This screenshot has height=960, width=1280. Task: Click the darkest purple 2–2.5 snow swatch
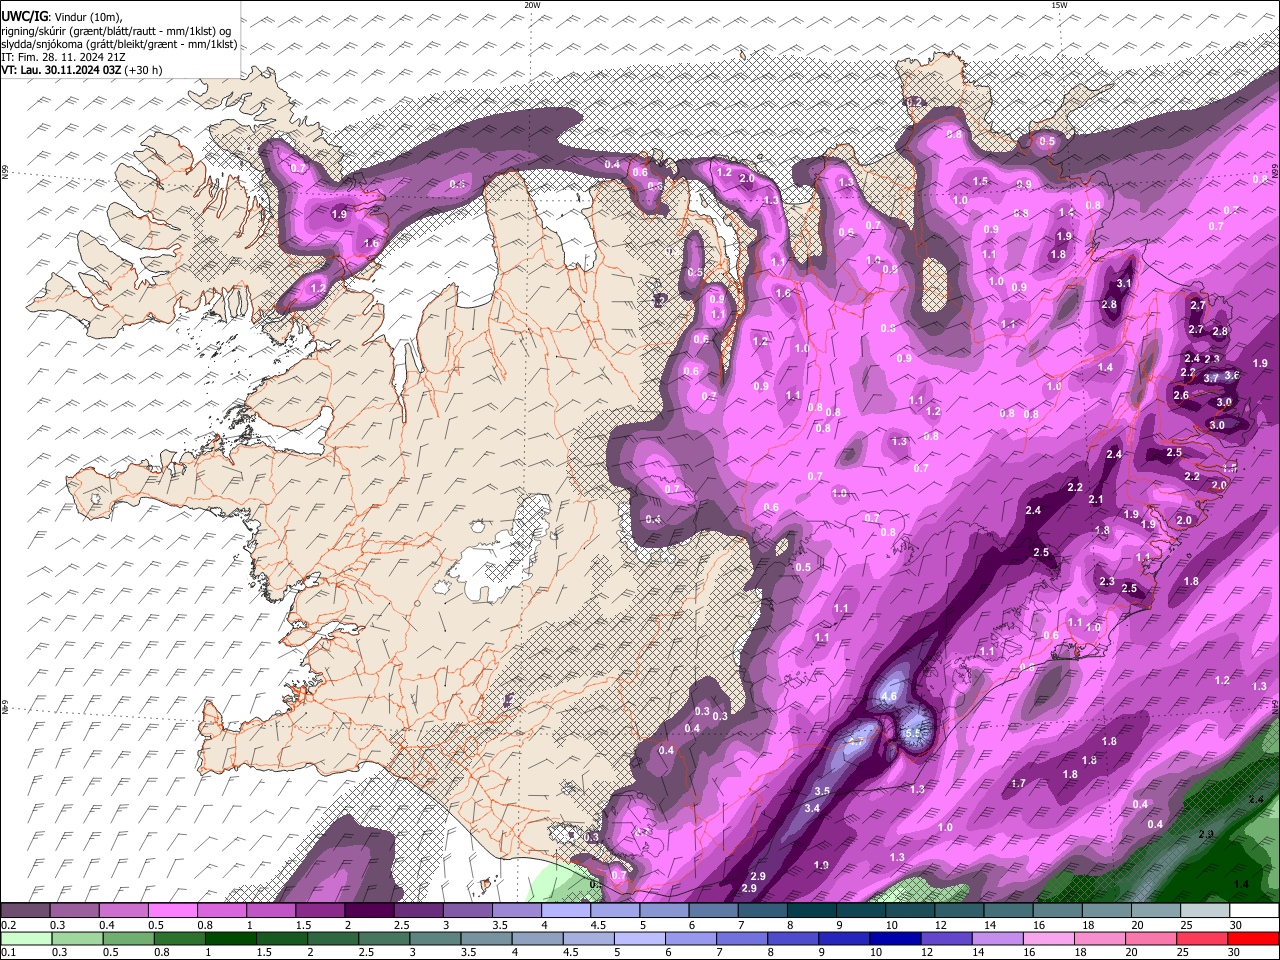tap(369, 910)
